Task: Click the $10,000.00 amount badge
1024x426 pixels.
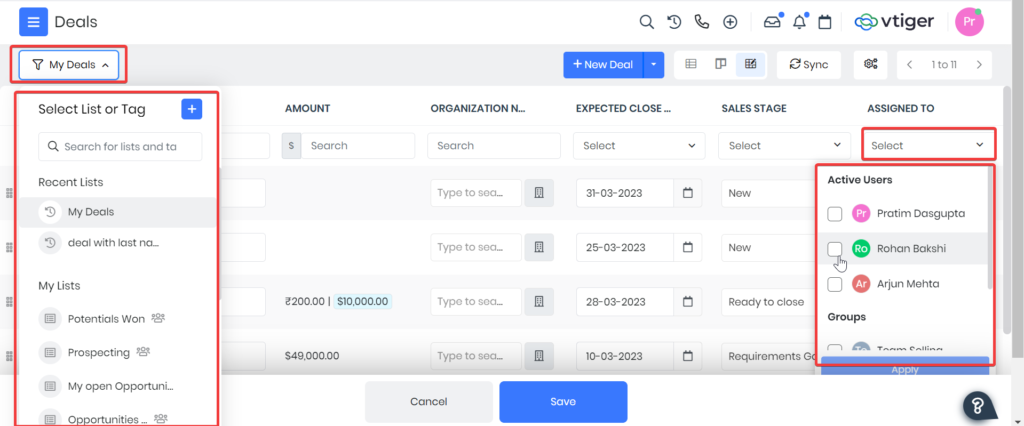Action: point(362,302)
